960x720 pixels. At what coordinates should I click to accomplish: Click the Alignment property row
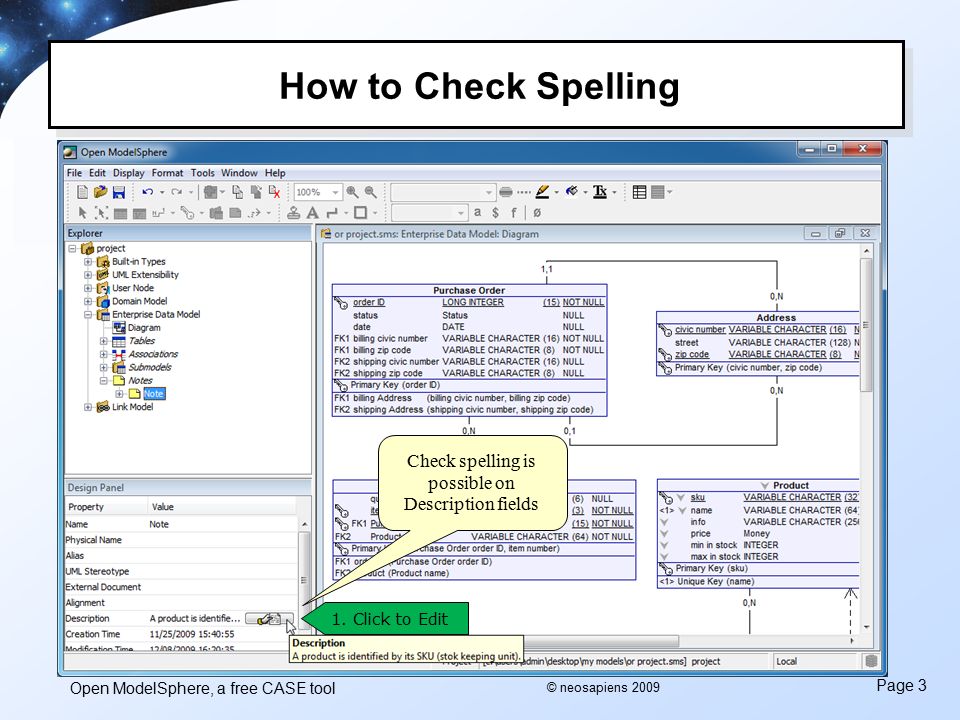click(181, 603)
